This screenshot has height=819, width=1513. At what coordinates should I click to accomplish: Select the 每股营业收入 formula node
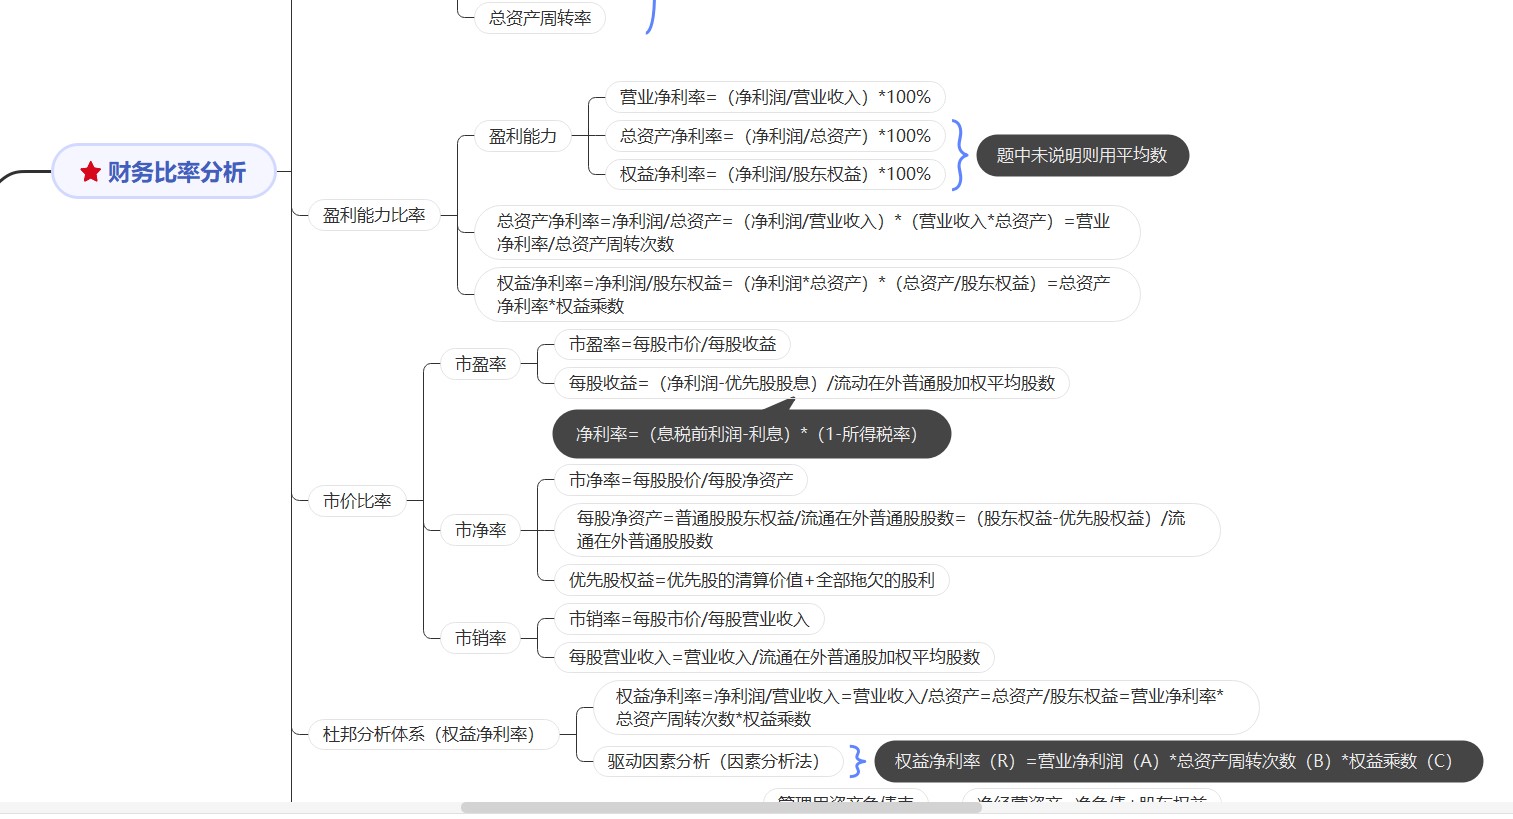click(x=770, y=657)
